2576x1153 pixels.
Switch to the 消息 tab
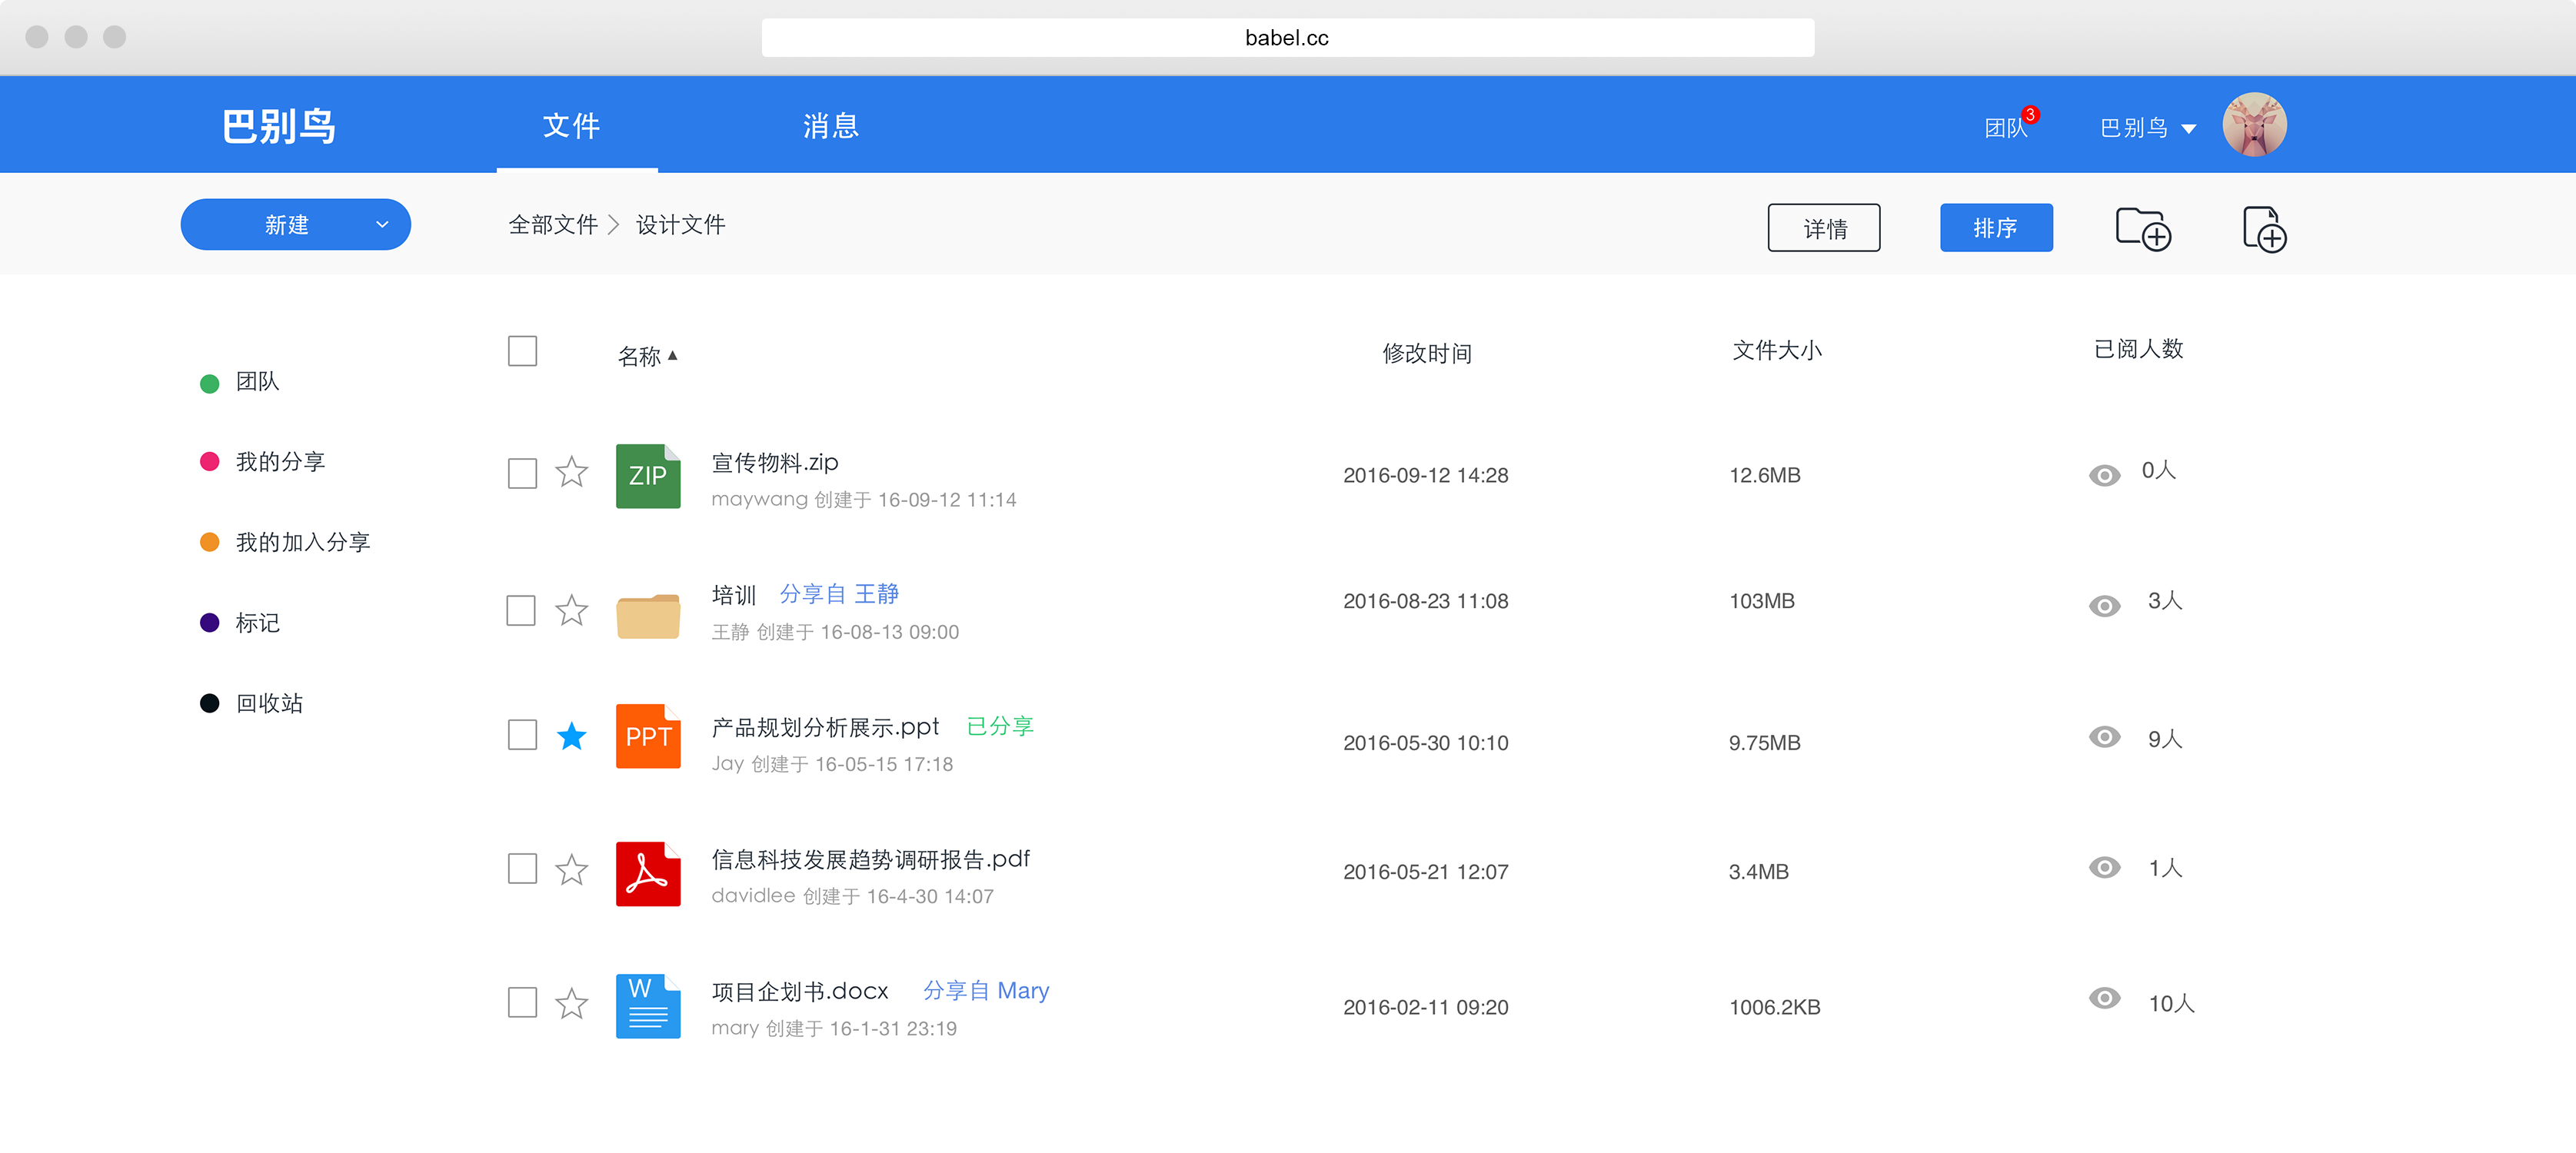(830, 124)
